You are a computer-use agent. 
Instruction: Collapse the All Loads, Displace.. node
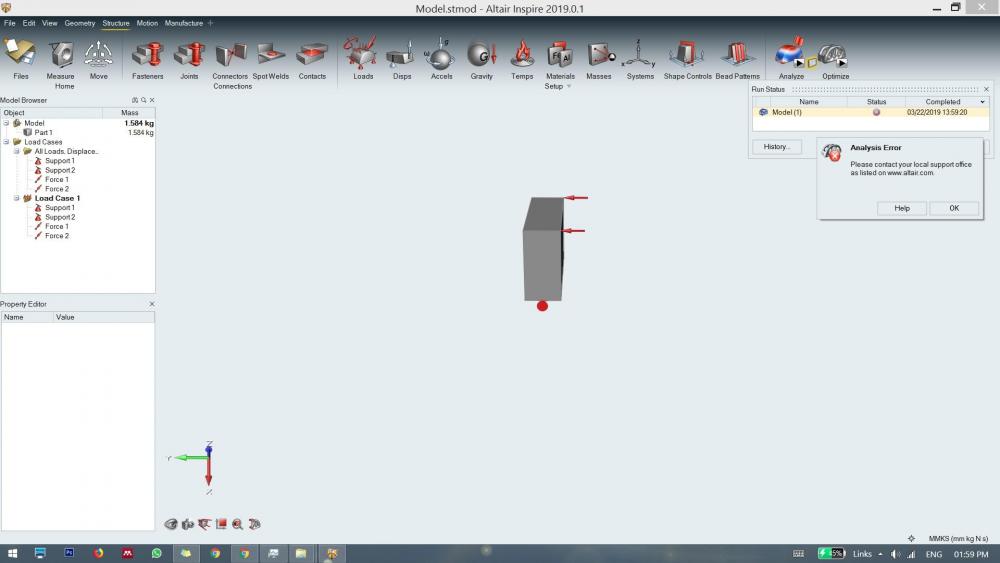(x=17, y=151)
